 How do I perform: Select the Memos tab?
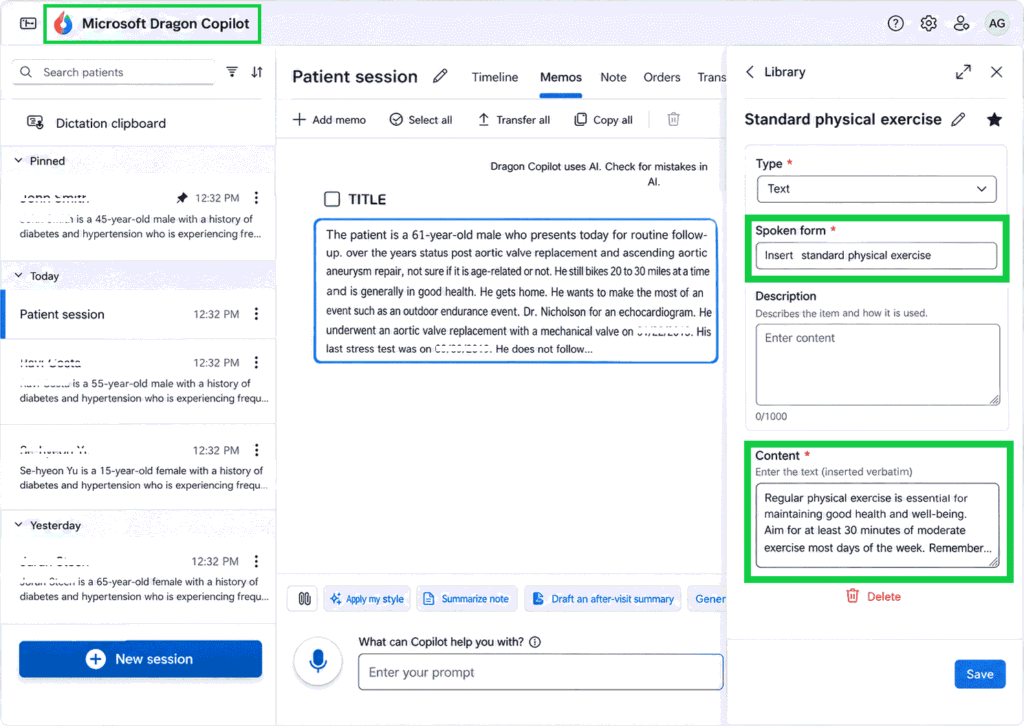560,77
